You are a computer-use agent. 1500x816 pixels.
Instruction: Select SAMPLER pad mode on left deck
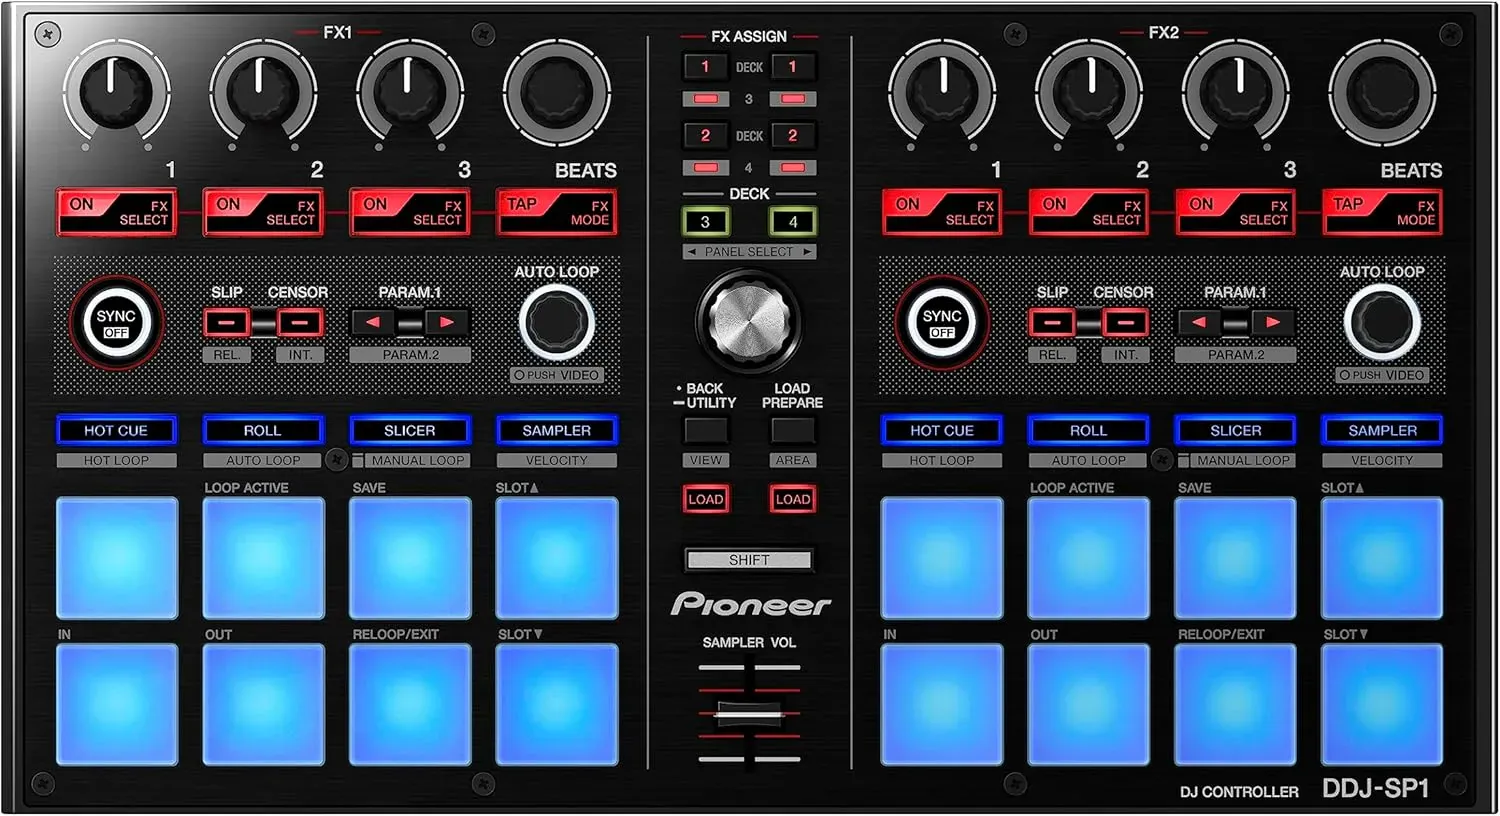tap(557, 430)
